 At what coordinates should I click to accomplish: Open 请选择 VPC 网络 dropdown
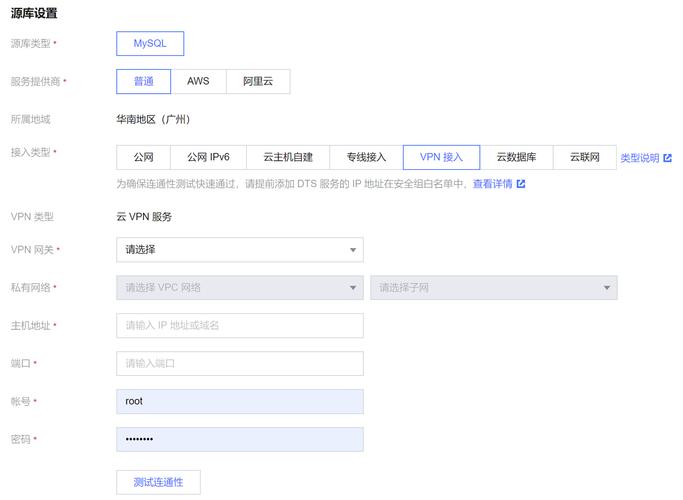click(x=240, y=288)
